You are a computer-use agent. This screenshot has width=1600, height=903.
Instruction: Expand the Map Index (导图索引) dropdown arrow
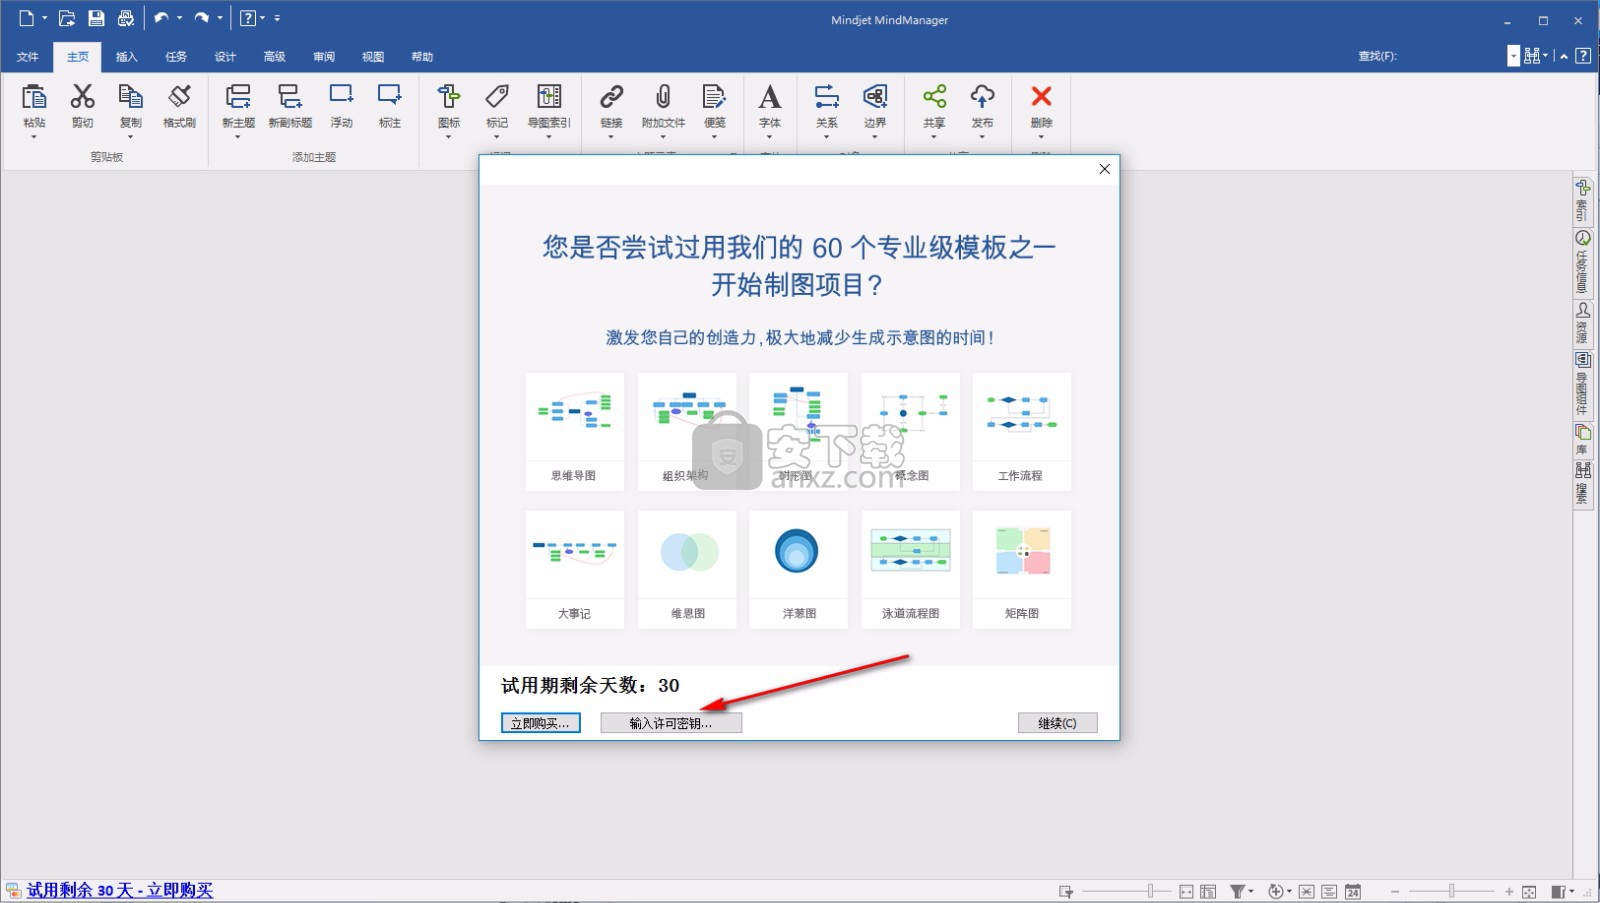[549, 136]
